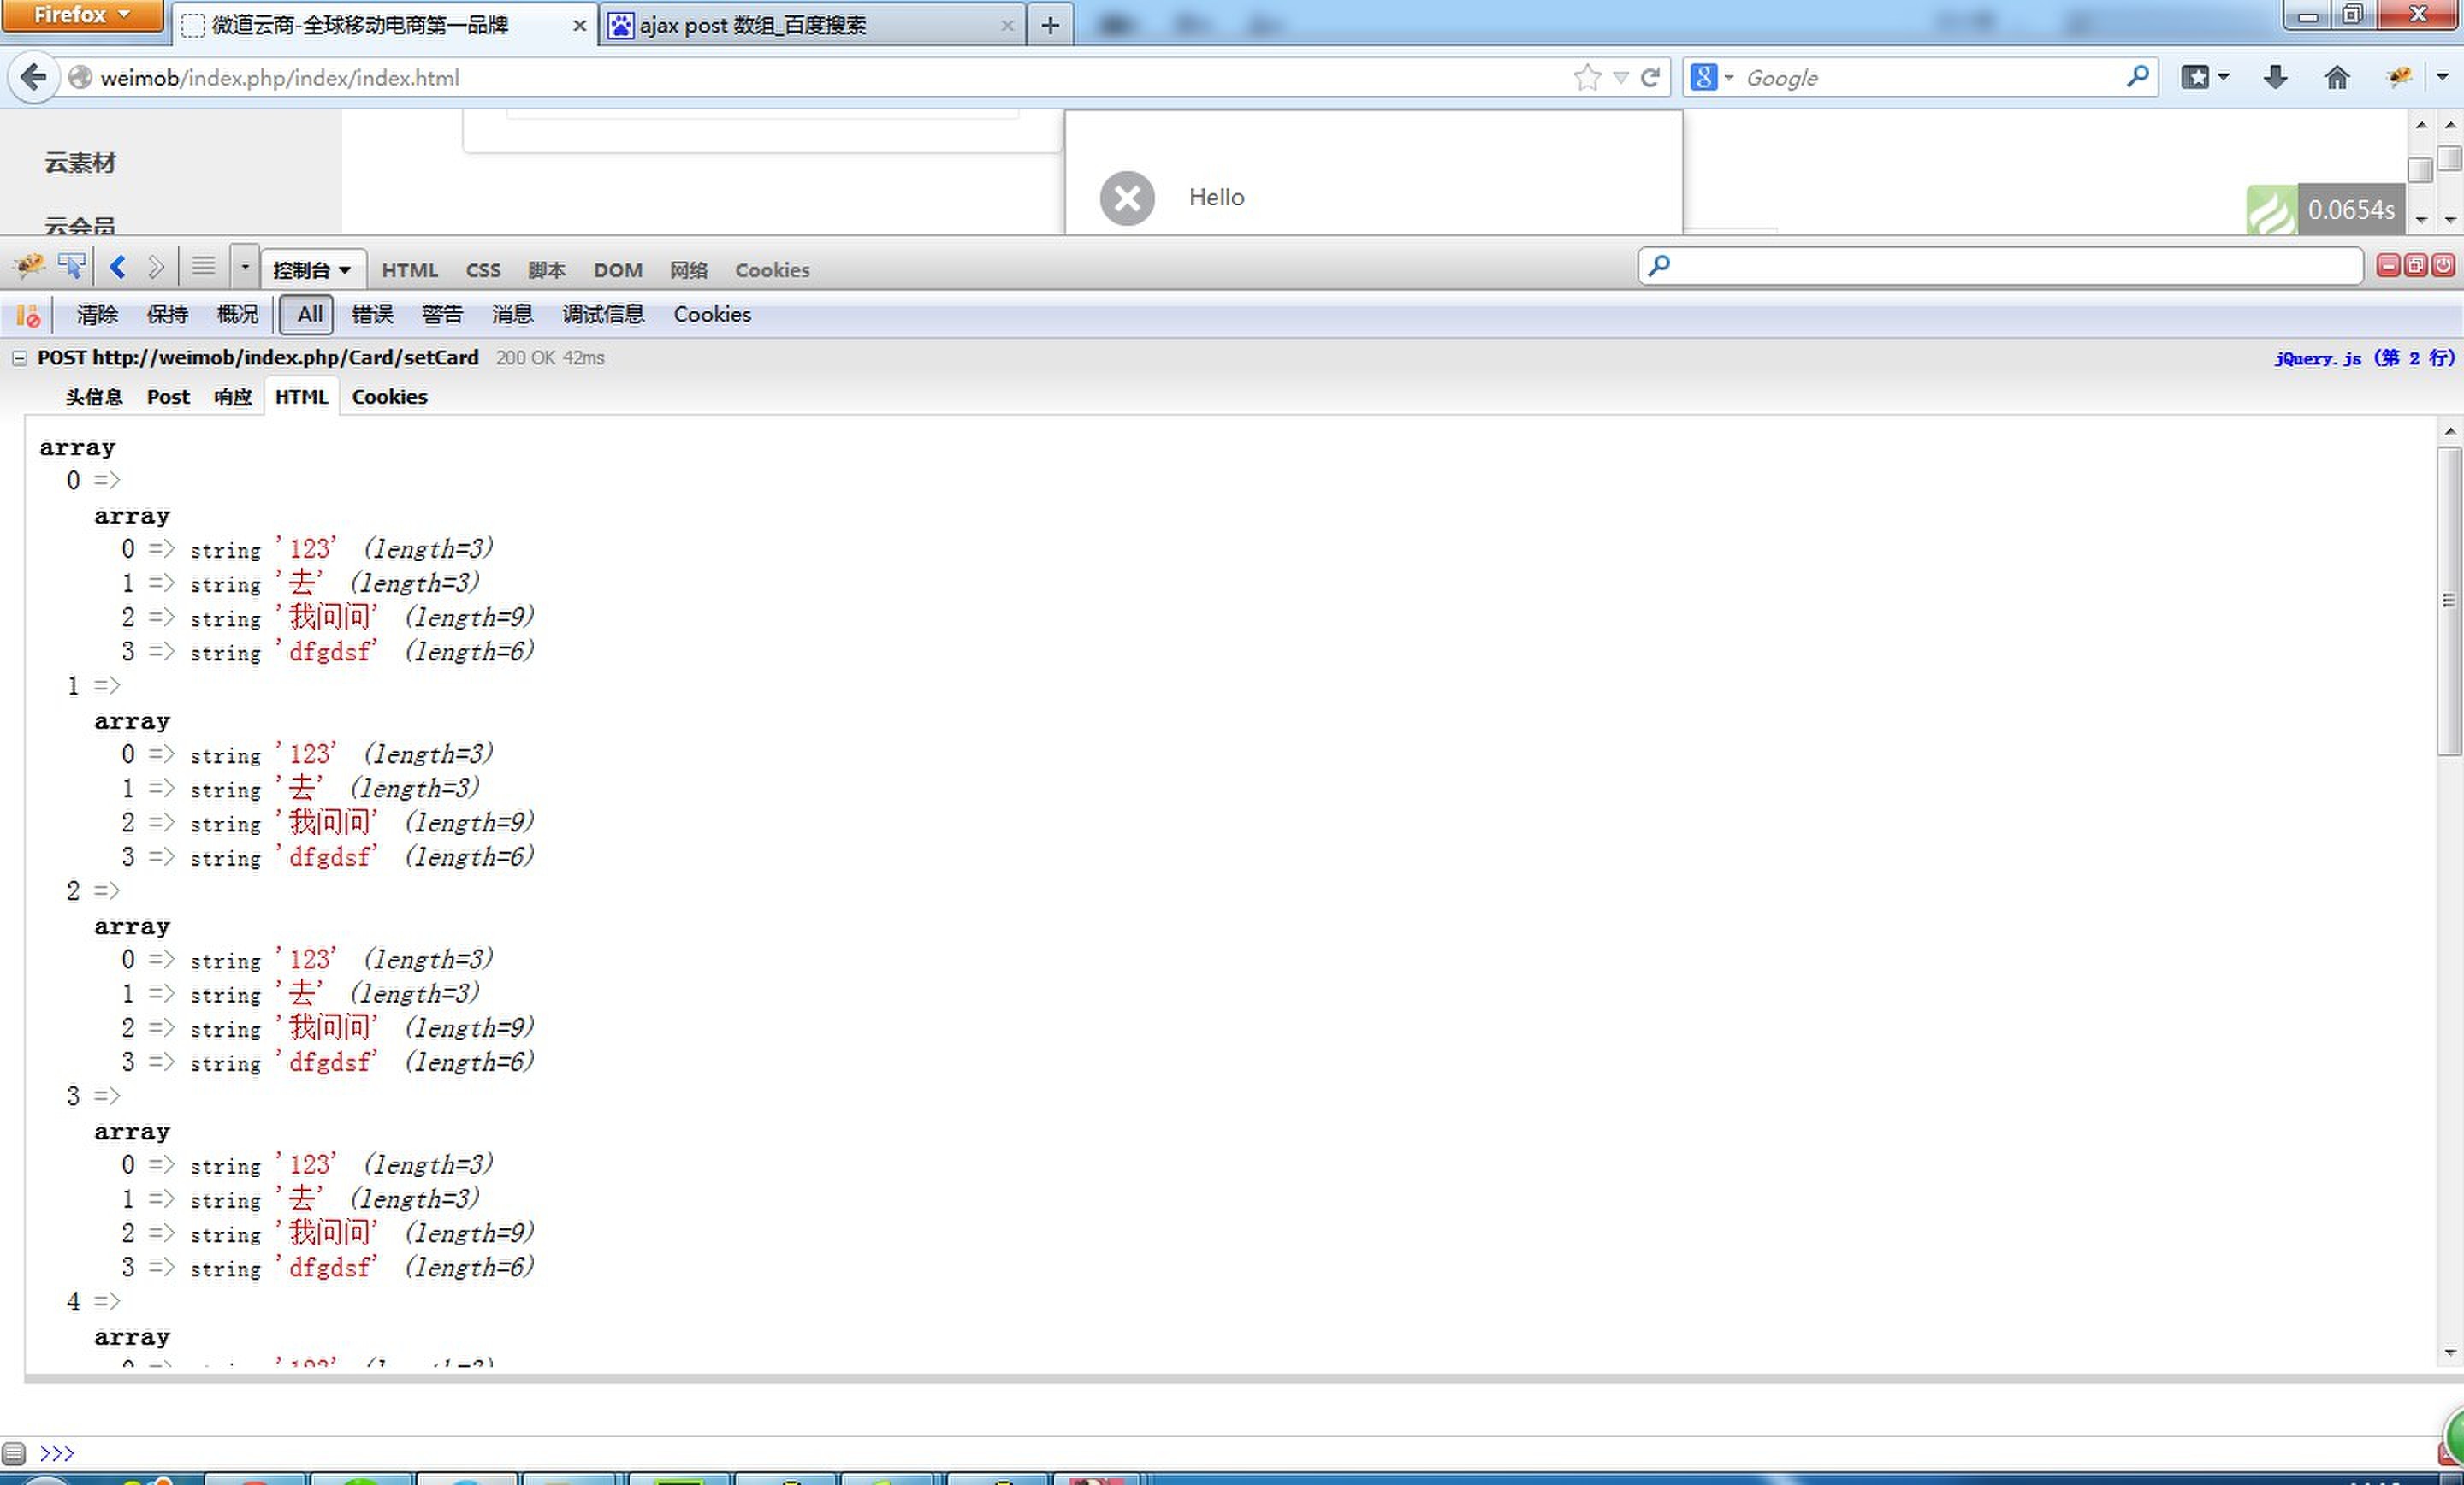Open the downloads arrow icon

pos(2275,77)
